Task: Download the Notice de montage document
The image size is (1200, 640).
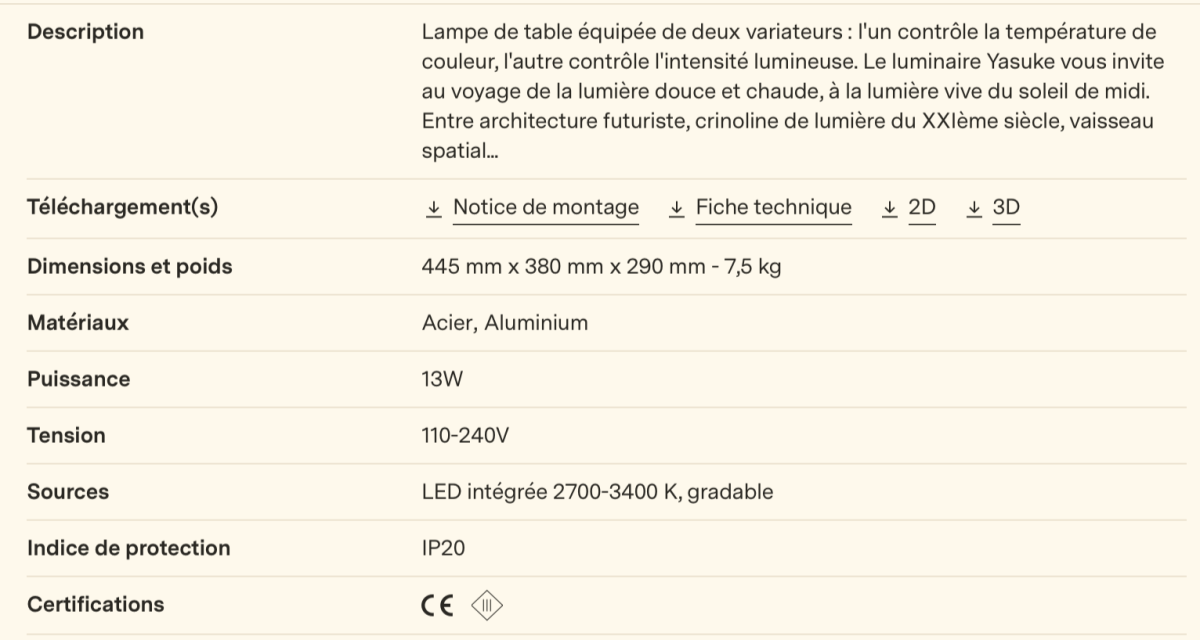Action: (546, 207)
